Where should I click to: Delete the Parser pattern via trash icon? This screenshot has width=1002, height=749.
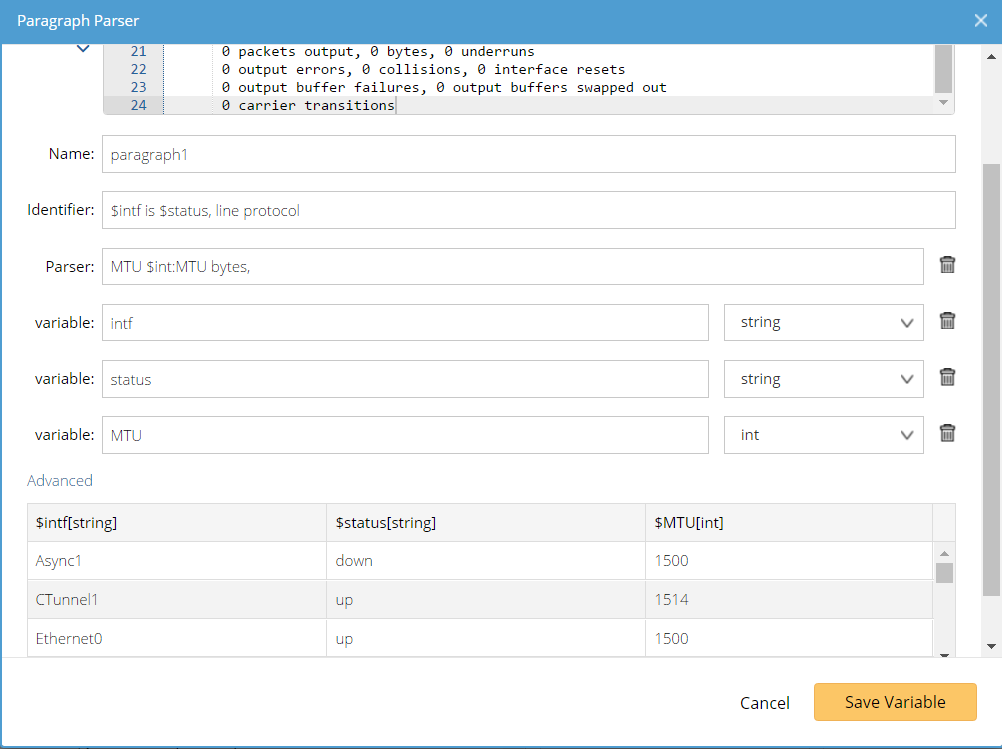947,264
